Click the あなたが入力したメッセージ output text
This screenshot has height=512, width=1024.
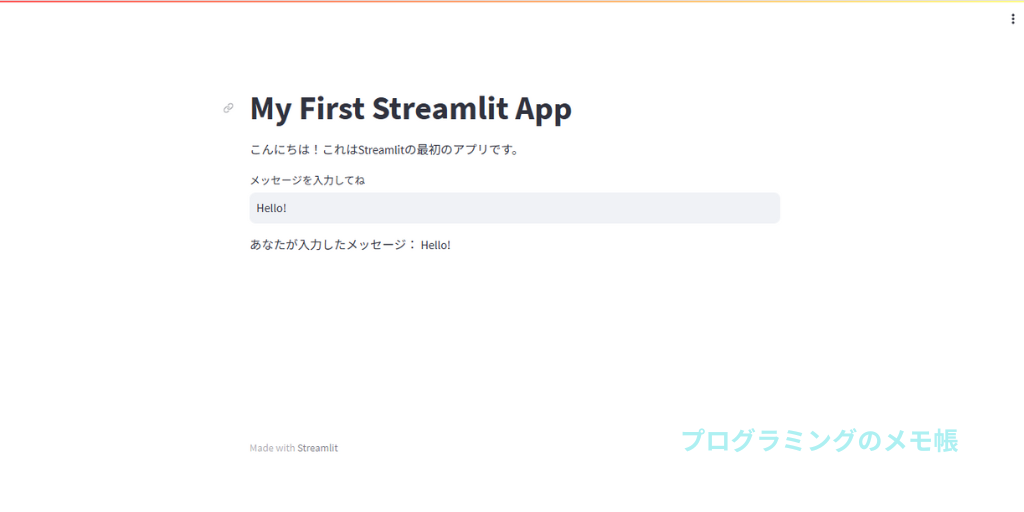point(351,246)
